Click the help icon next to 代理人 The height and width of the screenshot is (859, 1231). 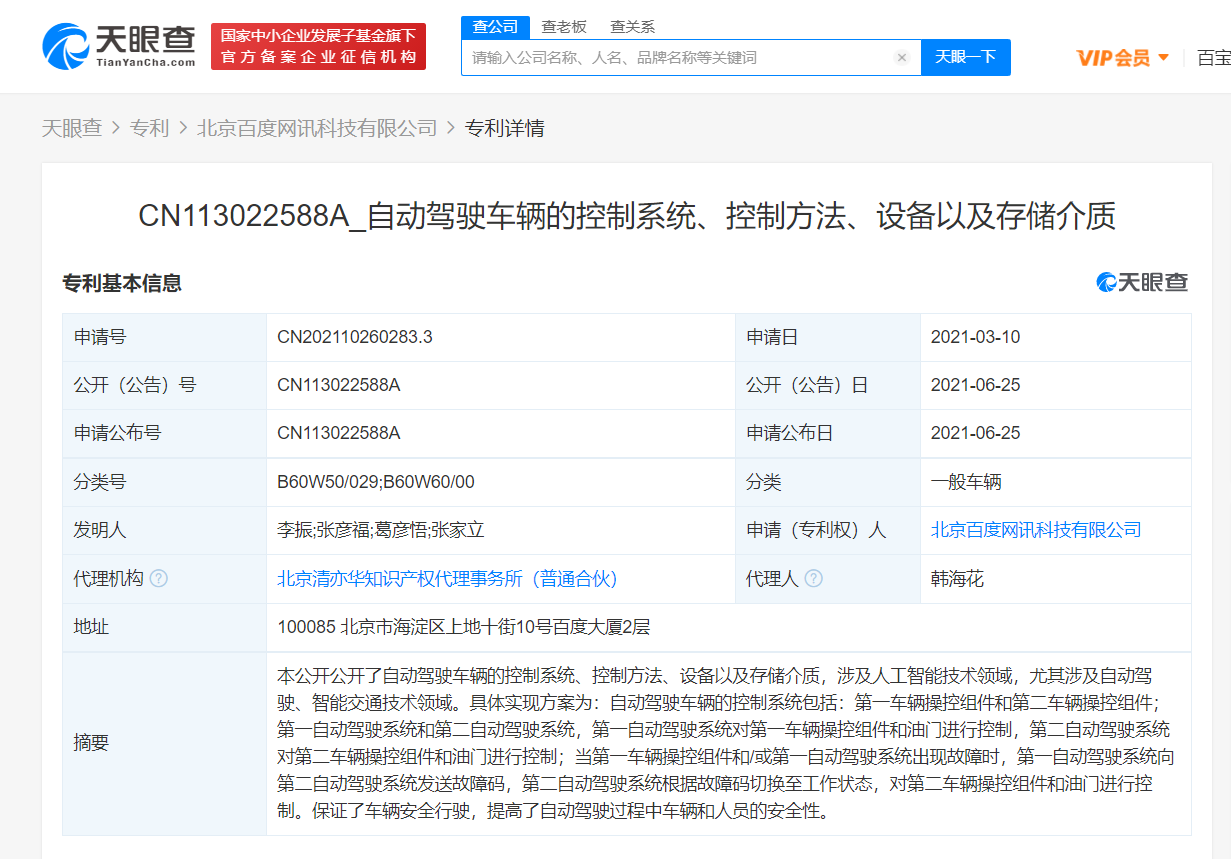pos(814,579)
